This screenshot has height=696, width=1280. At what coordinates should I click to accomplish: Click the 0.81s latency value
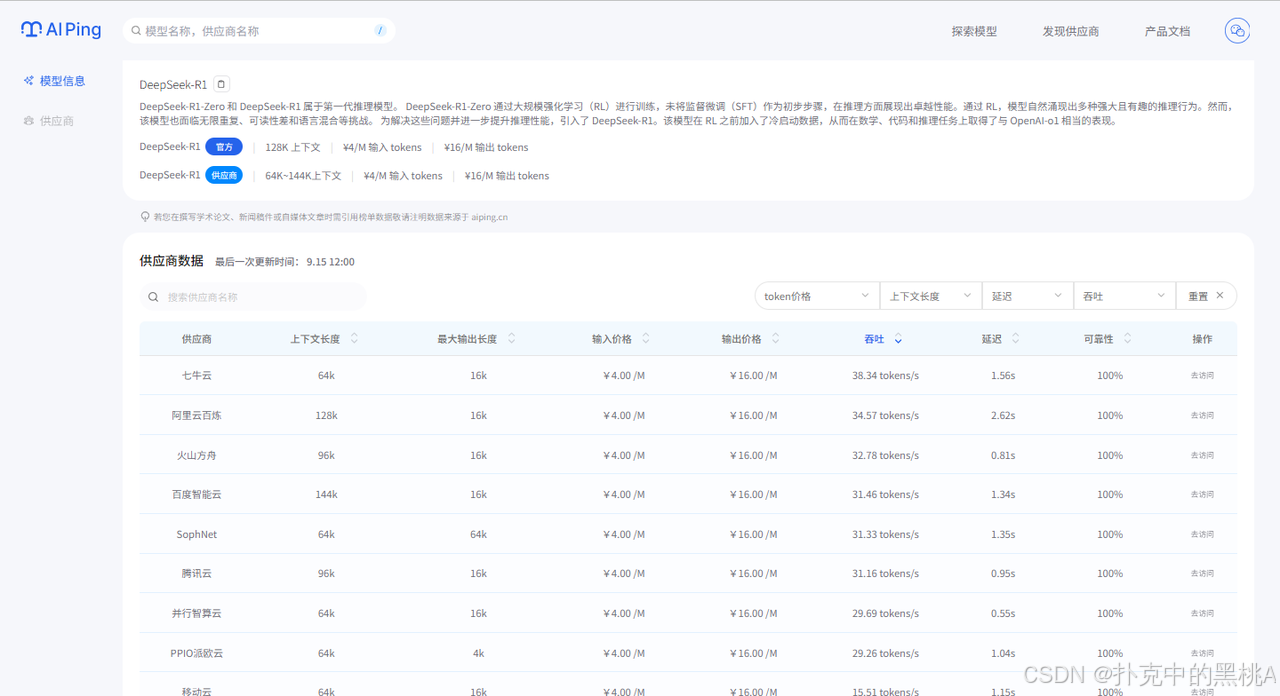(x=1003, y=455)
